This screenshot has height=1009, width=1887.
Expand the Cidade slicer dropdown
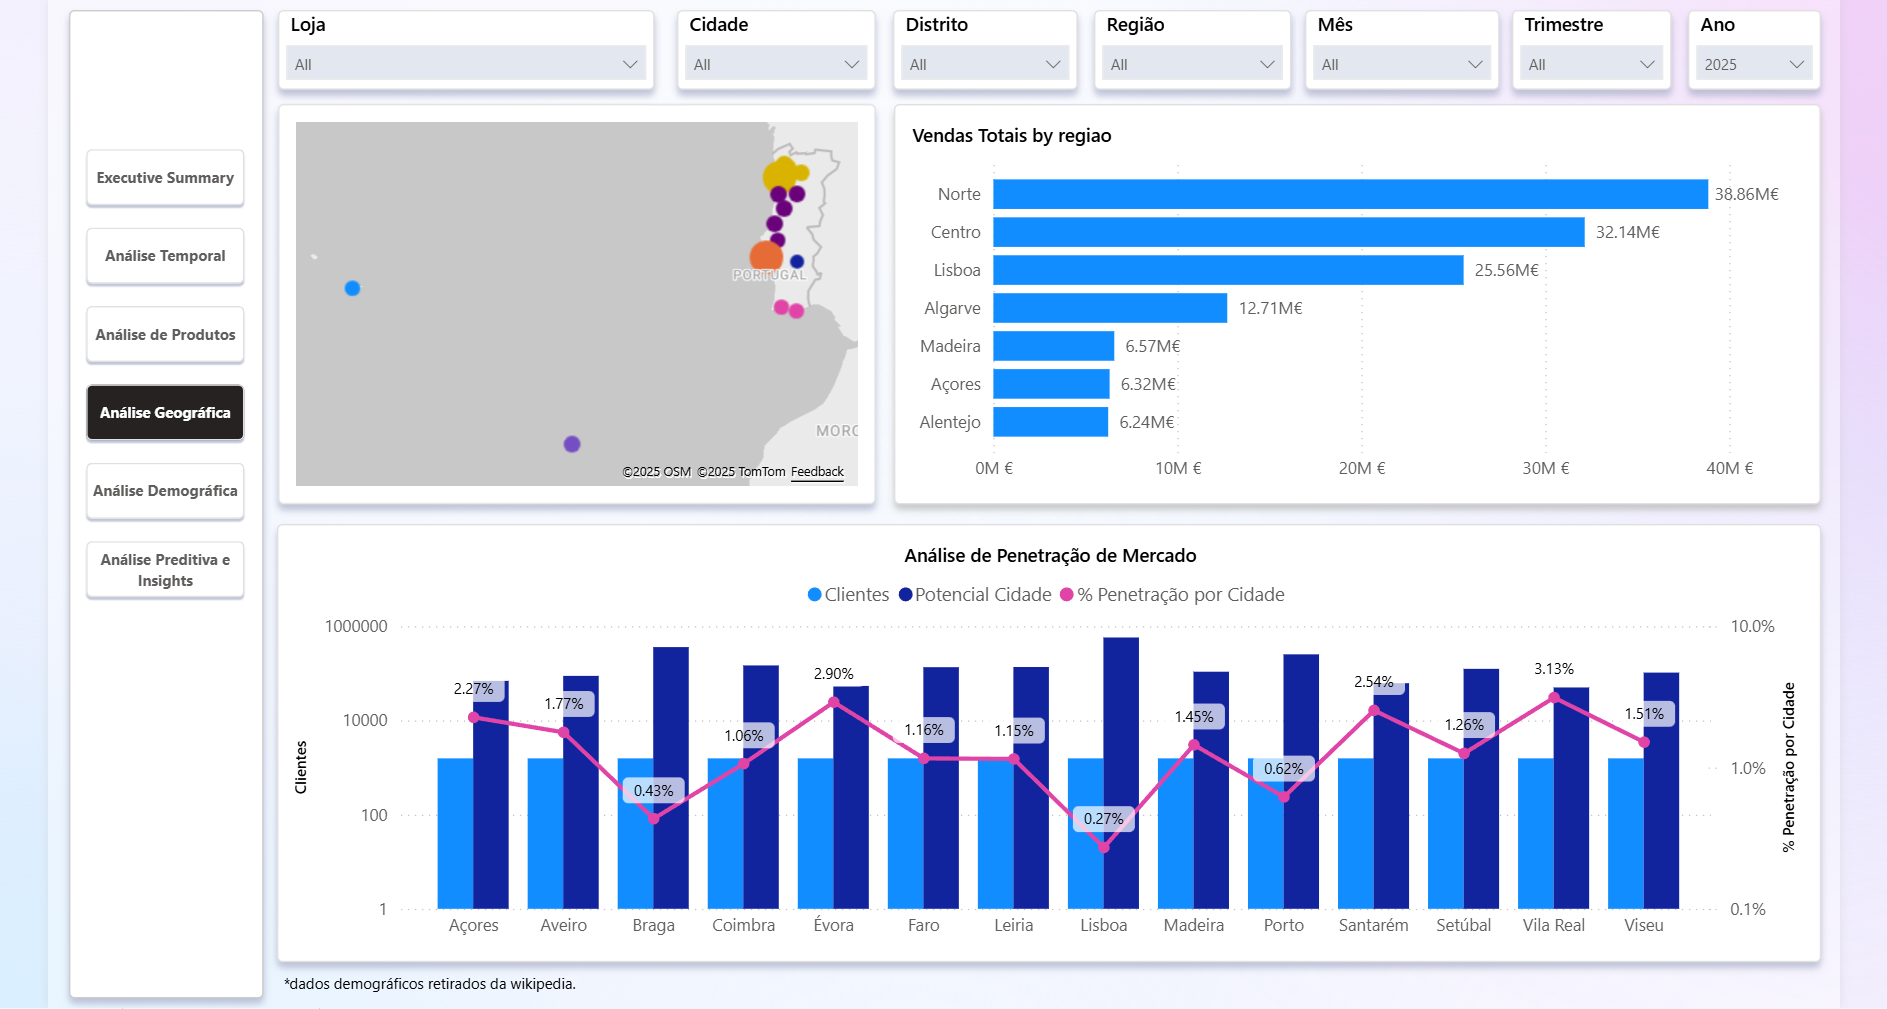[776, 64]
